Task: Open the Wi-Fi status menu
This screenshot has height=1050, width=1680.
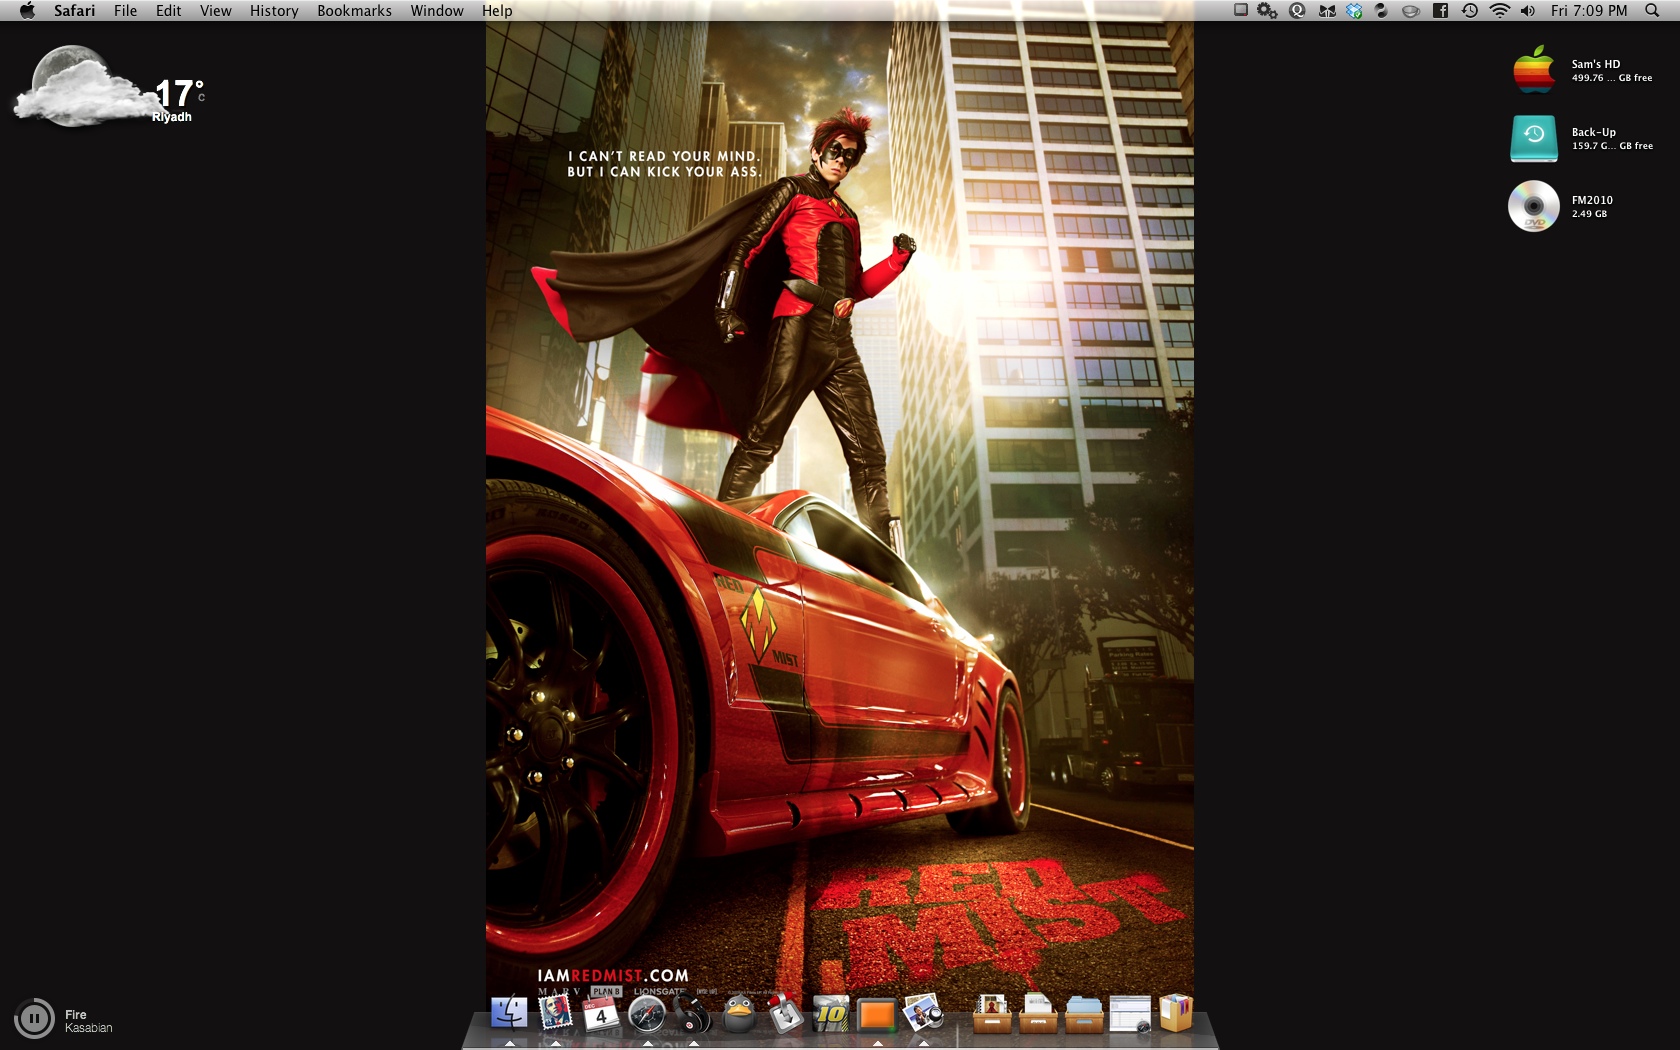Action: [1499, 11]
